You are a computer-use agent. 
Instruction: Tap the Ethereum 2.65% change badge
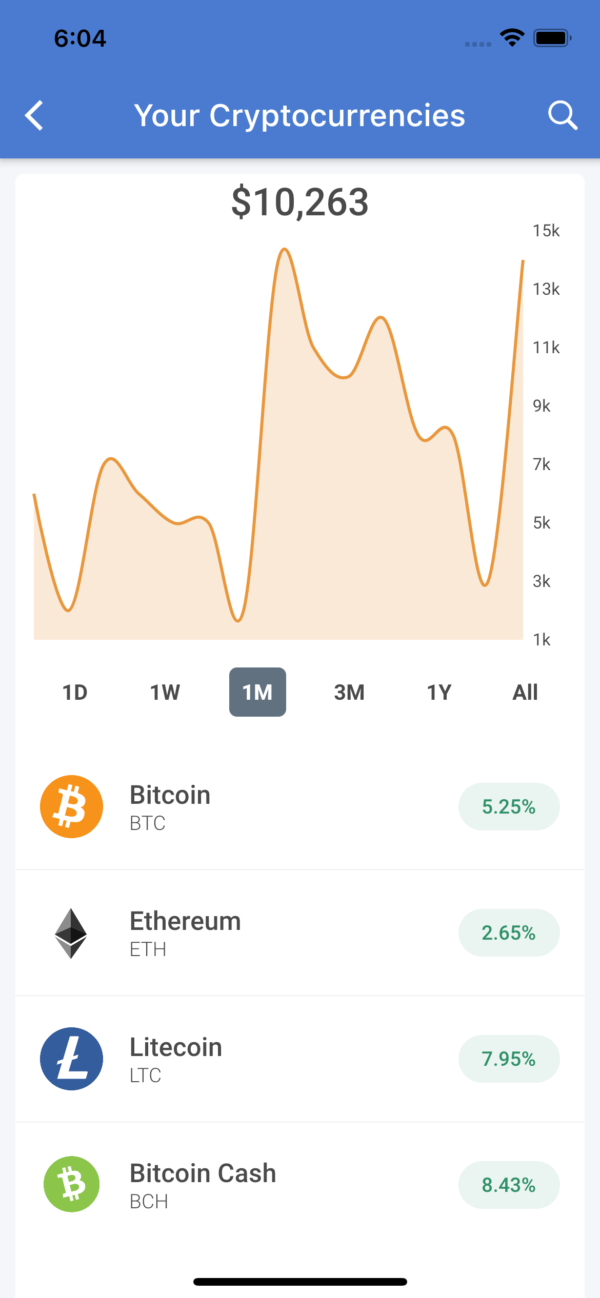point(509,933)
